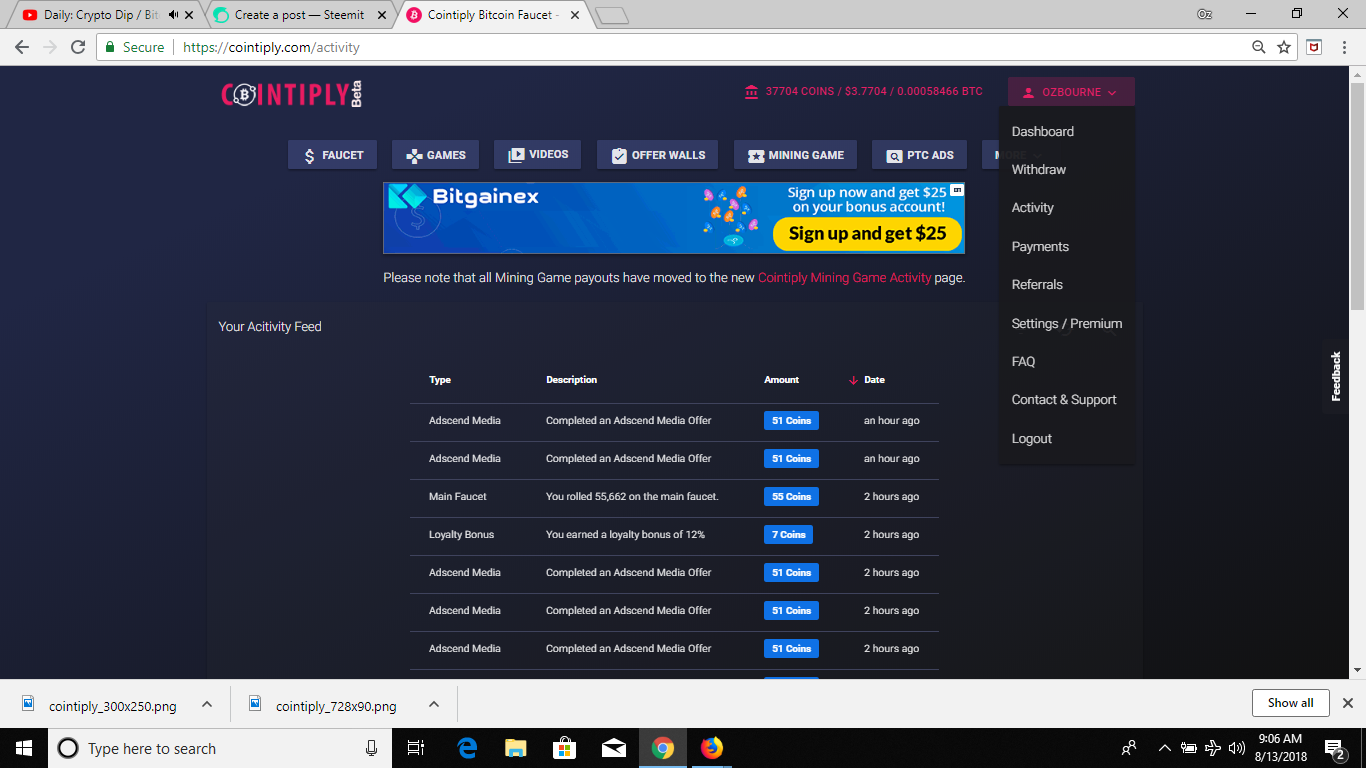Click the Loyalty Bonus type cell

[461, 535]
